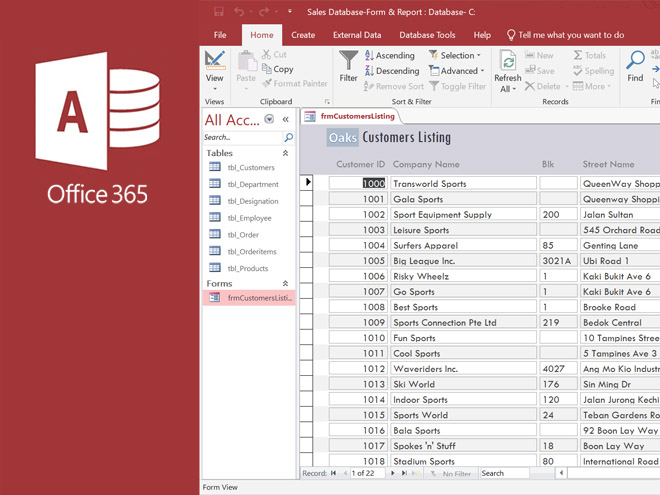The image size is (660, 495).
Task: Go to next record in navigation bar
Action: pos(394,474)
